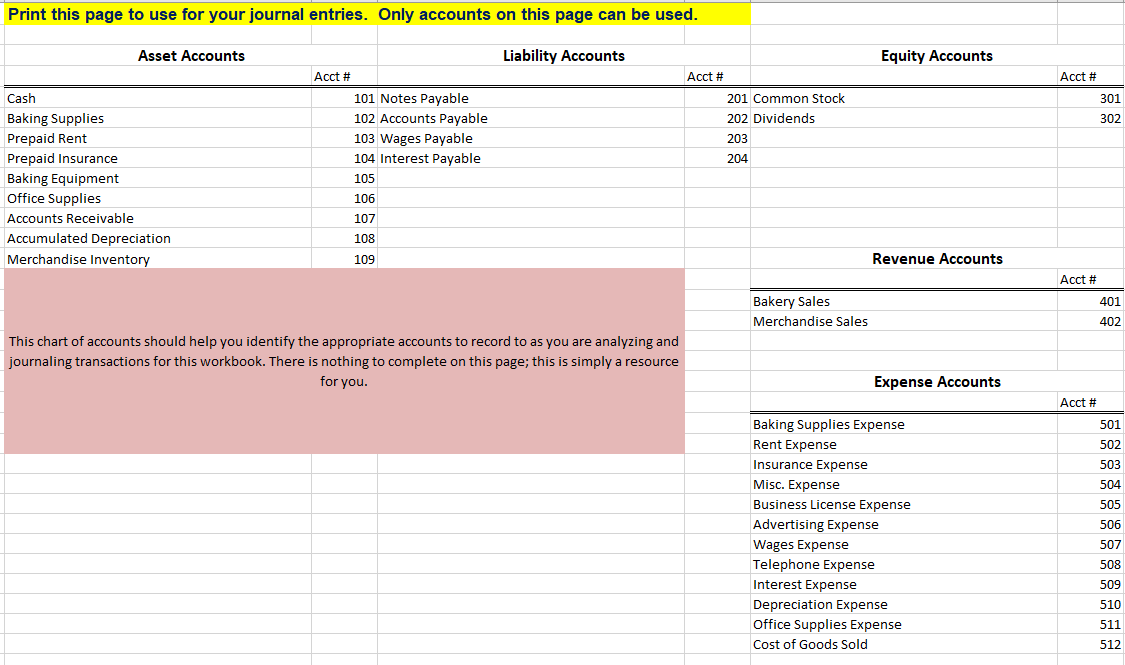Click account number 105
The height and width of the screenshot is (665, 1125).
344,179
